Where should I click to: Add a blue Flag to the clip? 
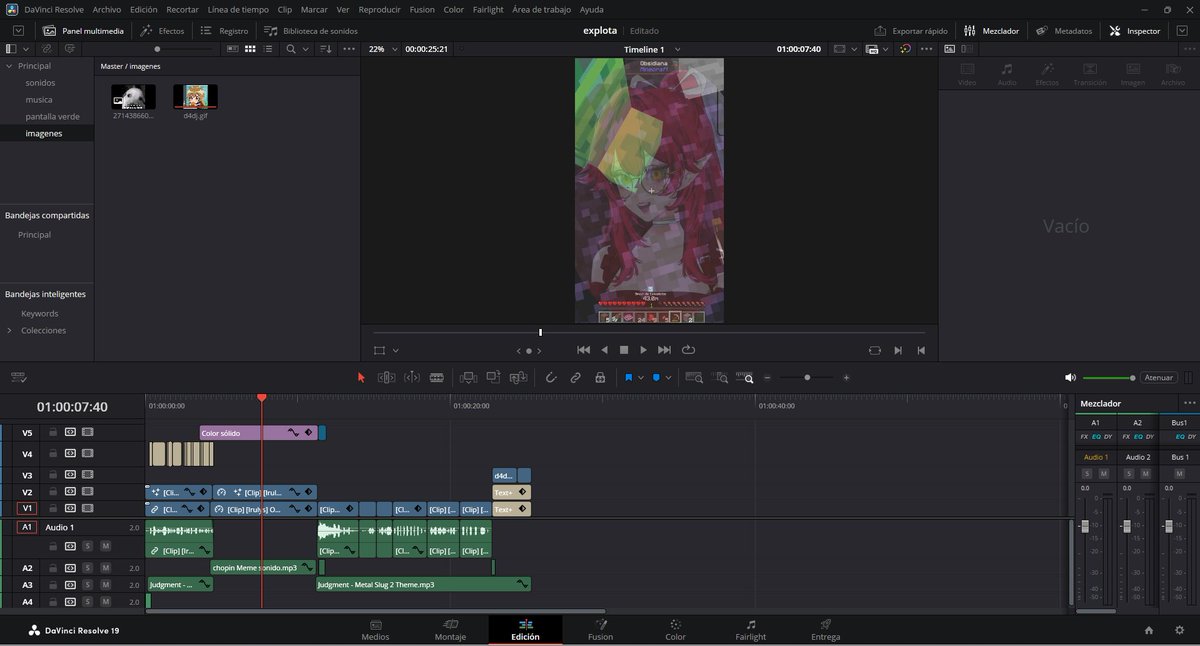(x=629, y=377)
